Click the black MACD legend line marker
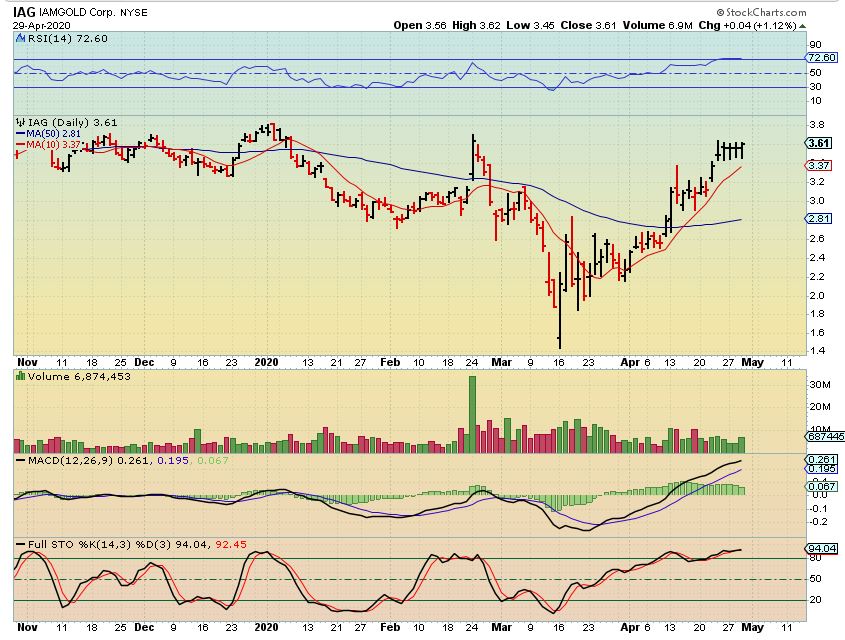This screenshot has height=640, width=845. pos(20,461)
